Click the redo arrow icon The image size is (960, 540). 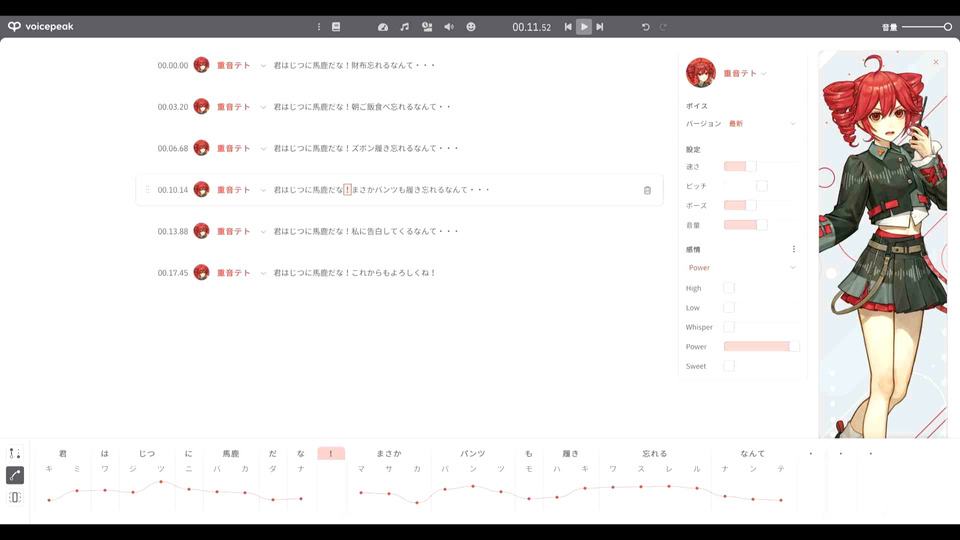click(x=663, y=27)
